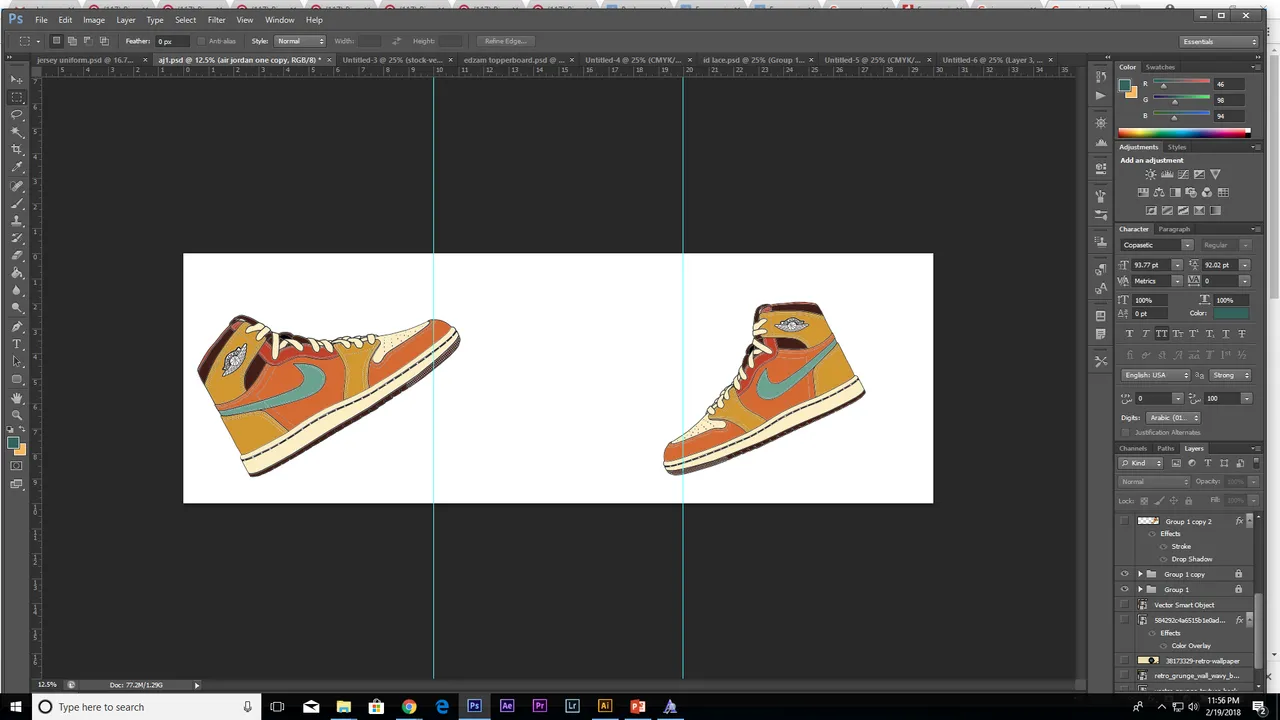The image size is (1280, 720).
Task: Click the Refine Edge button
Action: coord(506,41)
